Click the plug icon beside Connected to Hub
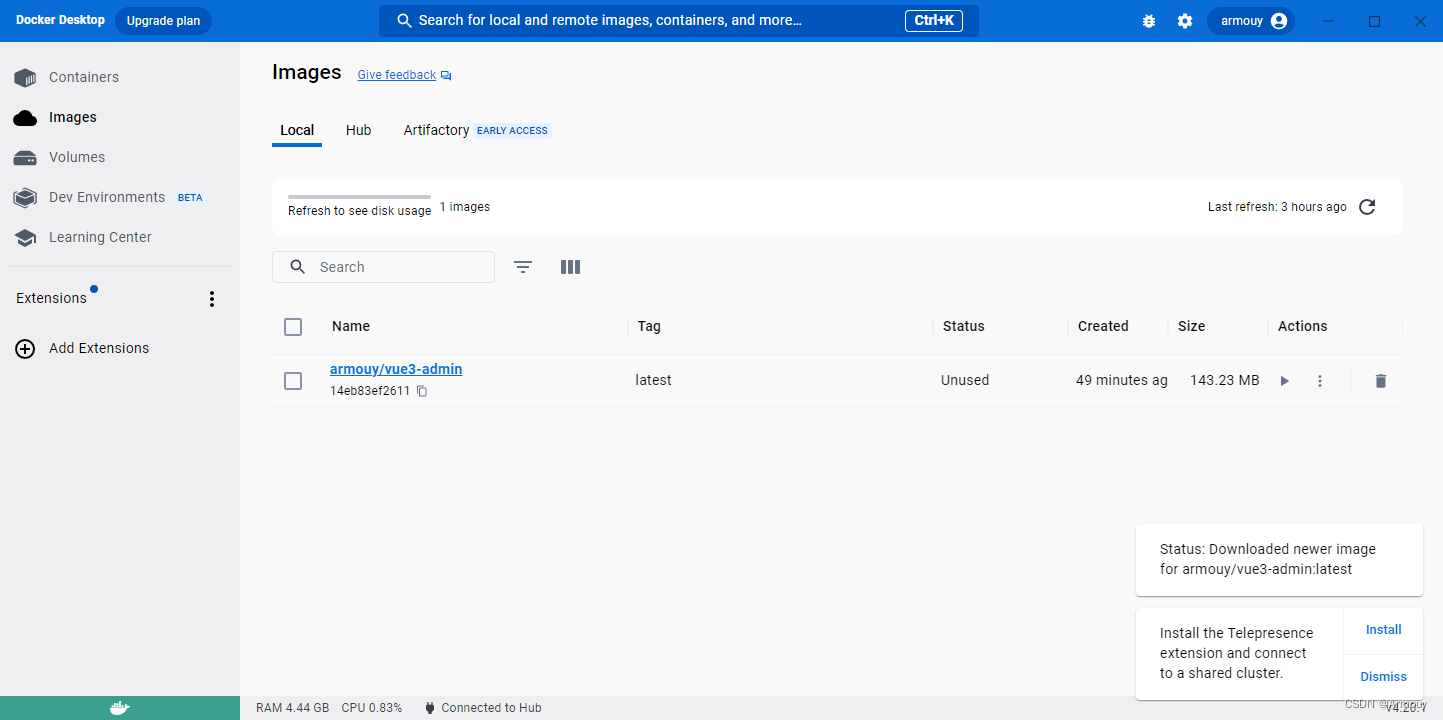Screen dimensions: 1443x720 pyautogui.click(x=430, y=708)
